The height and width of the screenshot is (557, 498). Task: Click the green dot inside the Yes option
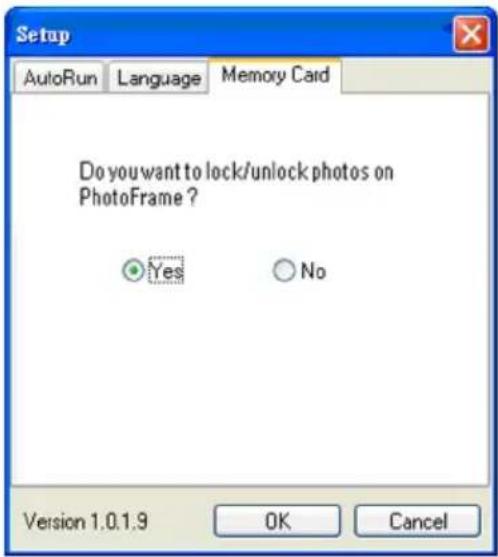click(x=134, y=271)
